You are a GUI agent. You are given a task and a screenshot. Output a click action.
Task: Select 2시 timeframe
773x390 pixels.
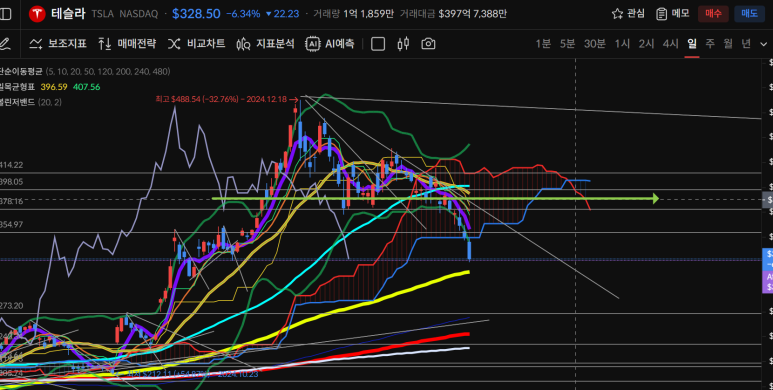pos(646,44)
